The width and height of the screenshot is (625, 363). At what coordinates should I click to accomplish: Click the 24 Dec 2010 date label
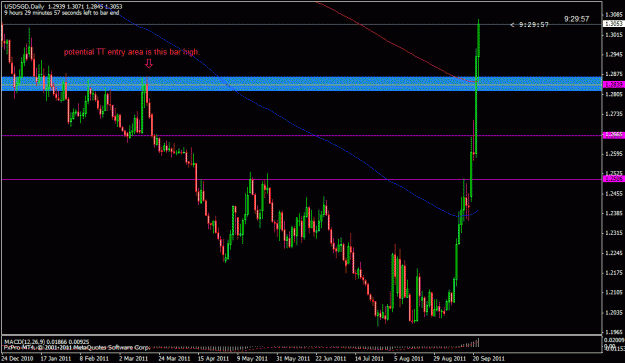point(17,358)
